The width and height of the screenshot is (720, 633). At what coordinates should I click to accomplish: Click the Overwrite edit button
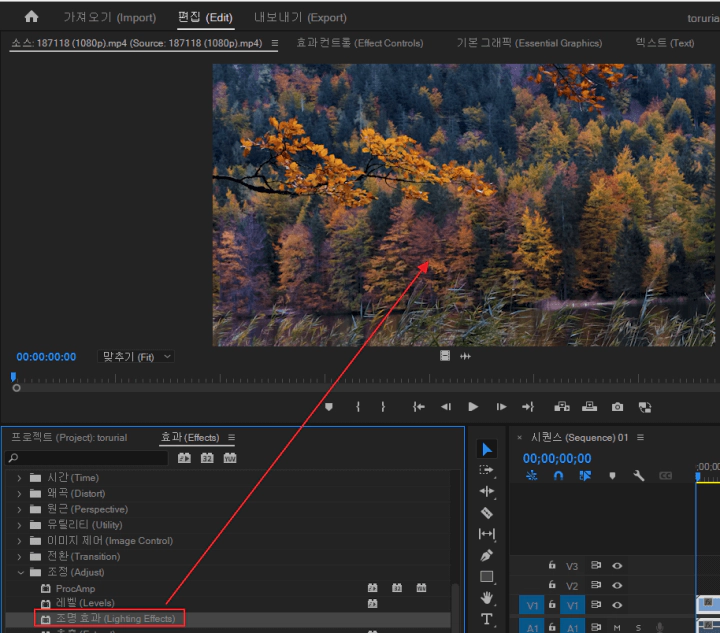589,407
